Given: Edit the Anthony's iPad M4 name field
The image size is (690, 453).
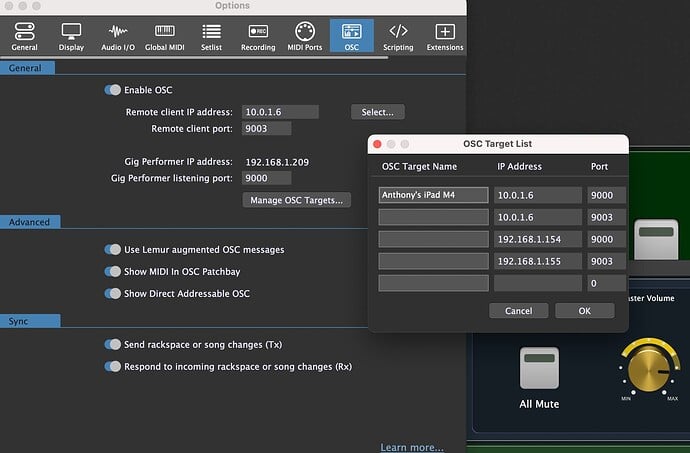Looking at the screenshot, I should 433,196.
